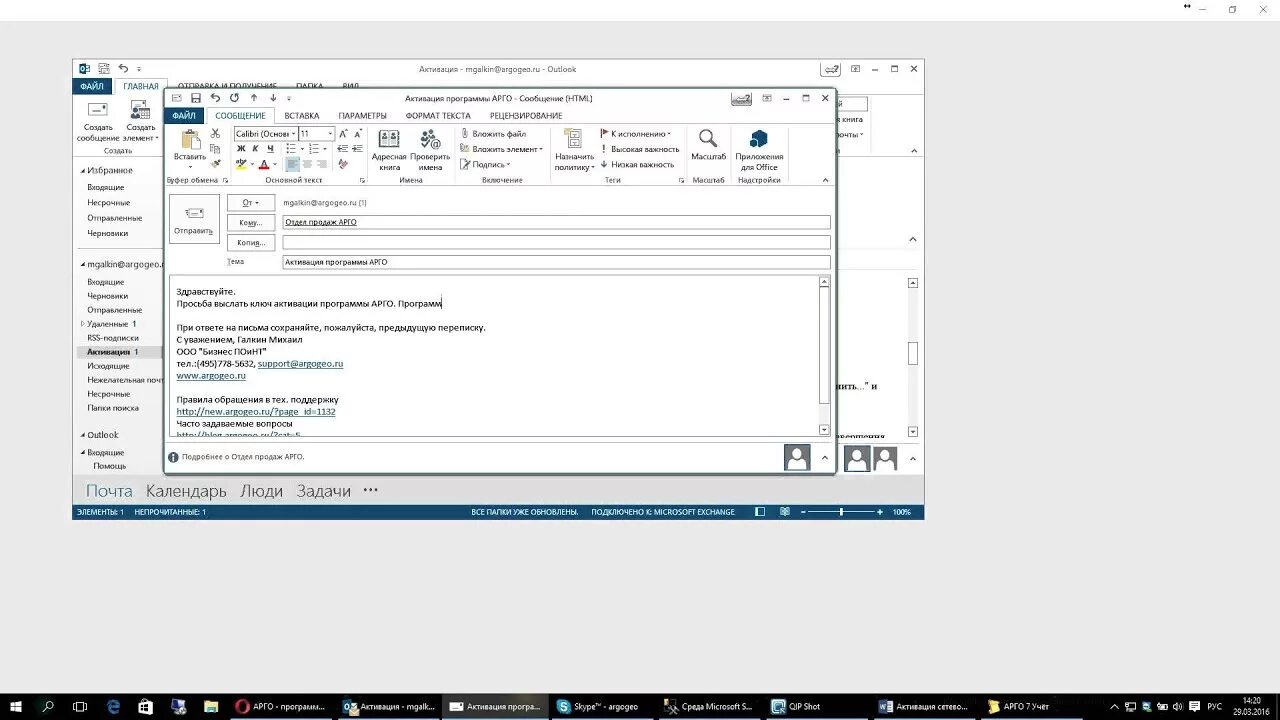Click the Save icon in message toolbar
1280x720 pixels.
click(196, 98)
